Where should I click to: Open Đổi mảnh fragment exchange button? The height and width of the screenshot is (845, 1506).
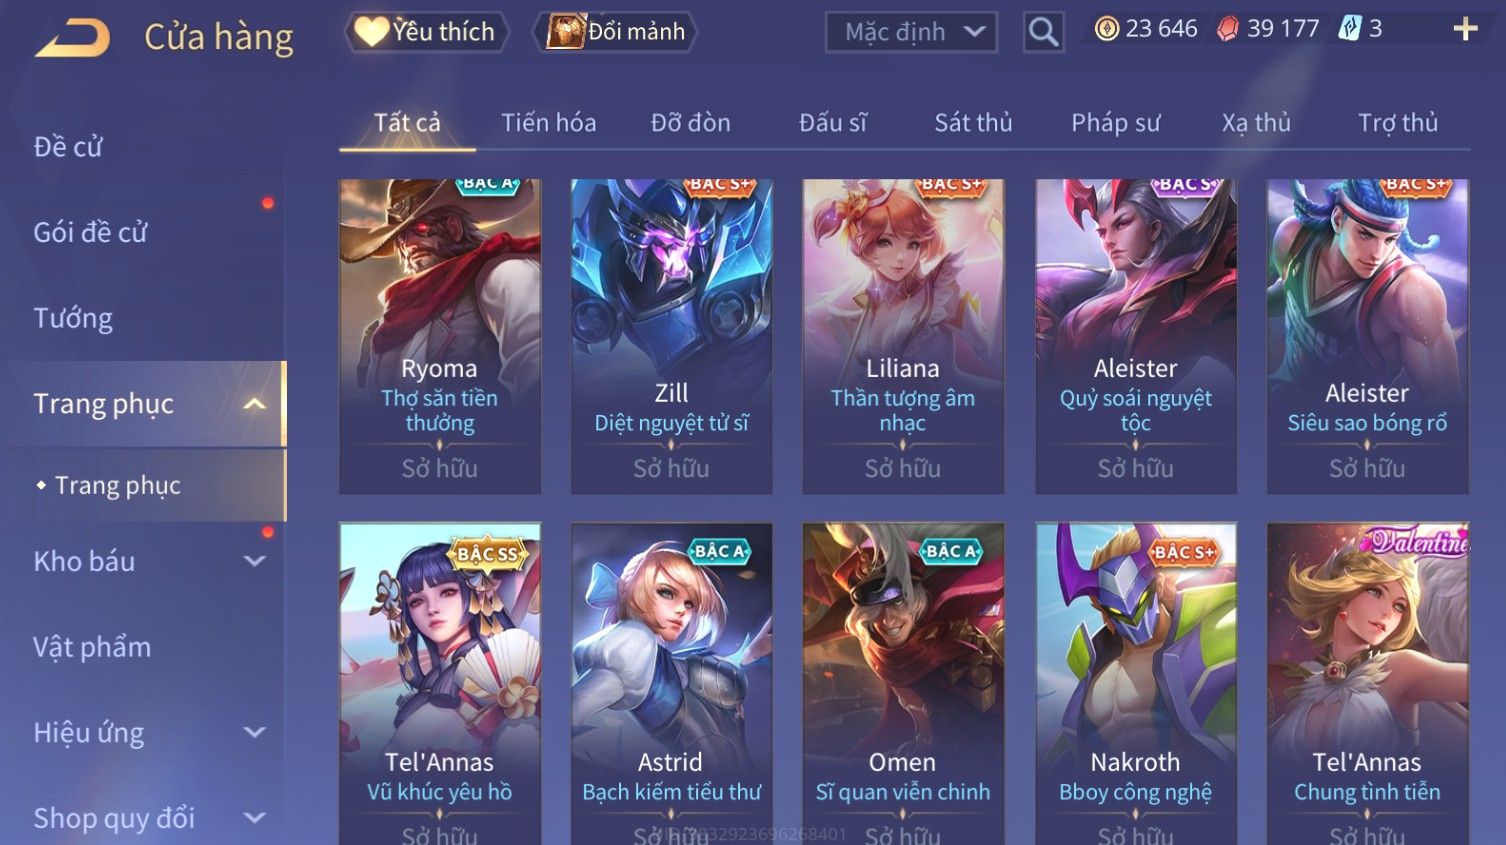click(616, 32)
